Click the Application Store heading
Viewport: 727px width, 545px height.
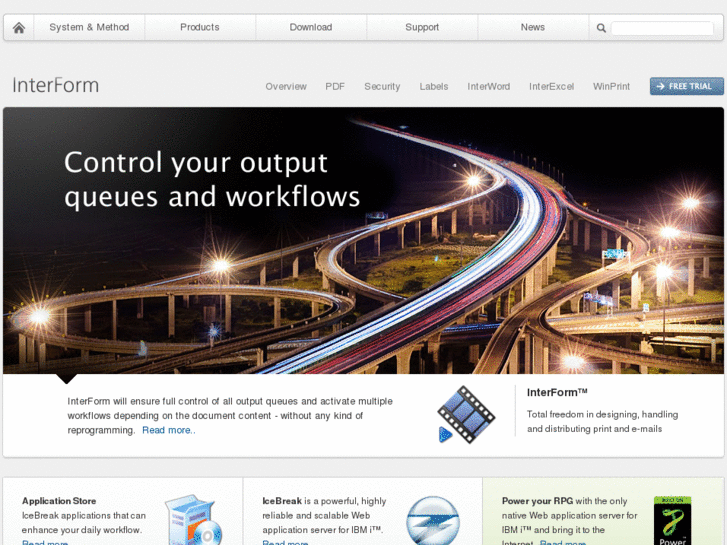[x=59, y=501]
